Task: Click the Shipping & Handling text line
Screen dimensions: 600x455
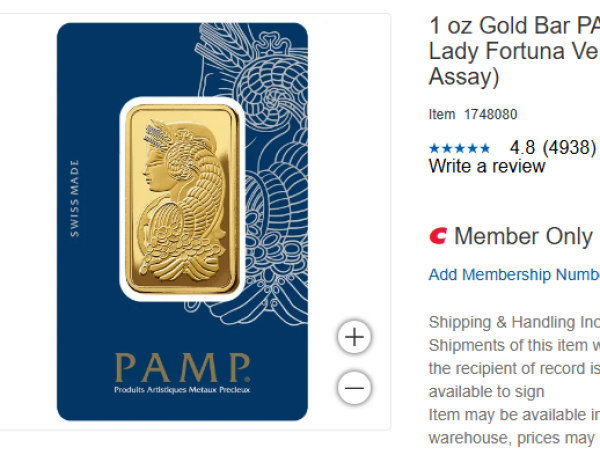Action: [514, 322]
